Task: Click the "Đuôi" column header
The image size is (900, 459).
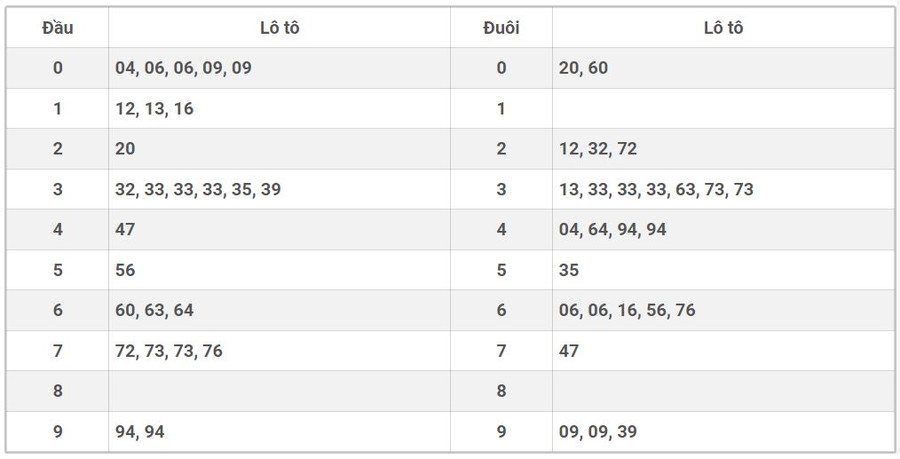Action: click(x=501, y=28)
